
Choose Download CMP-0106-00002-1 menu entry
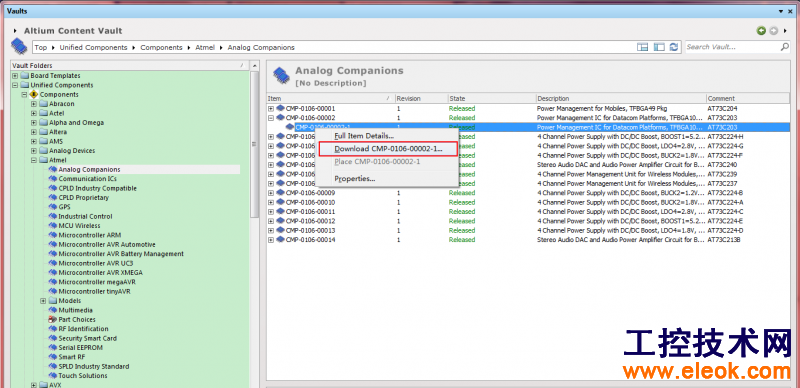point(388,149)
